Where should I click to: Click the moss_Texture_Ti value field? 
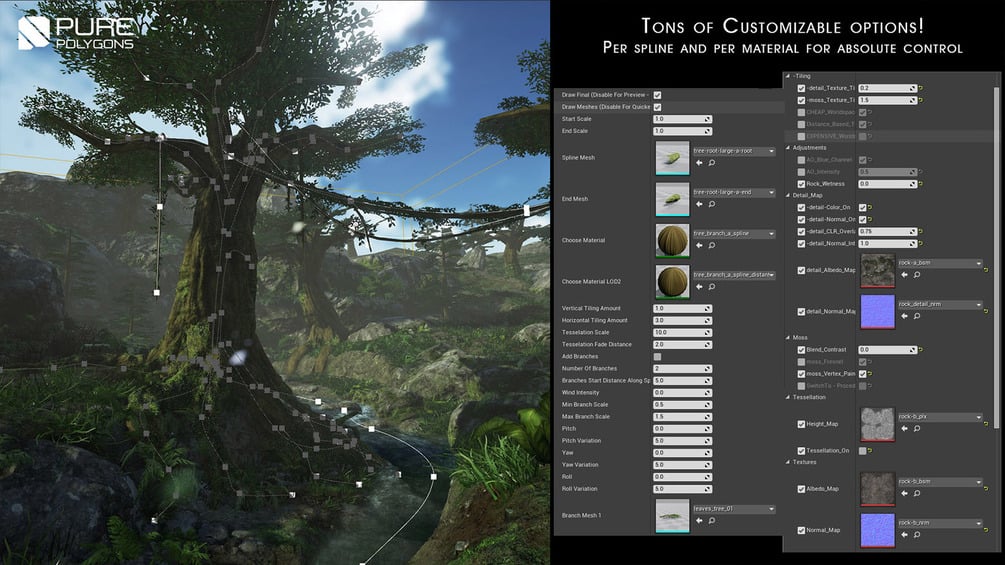pyautogui.click(x=888, y=101)
